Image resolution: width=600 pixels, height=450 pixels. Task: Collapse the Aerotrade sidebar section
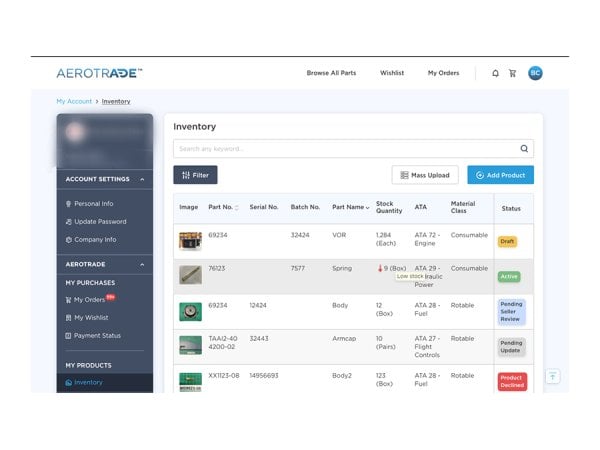point(142,265)
